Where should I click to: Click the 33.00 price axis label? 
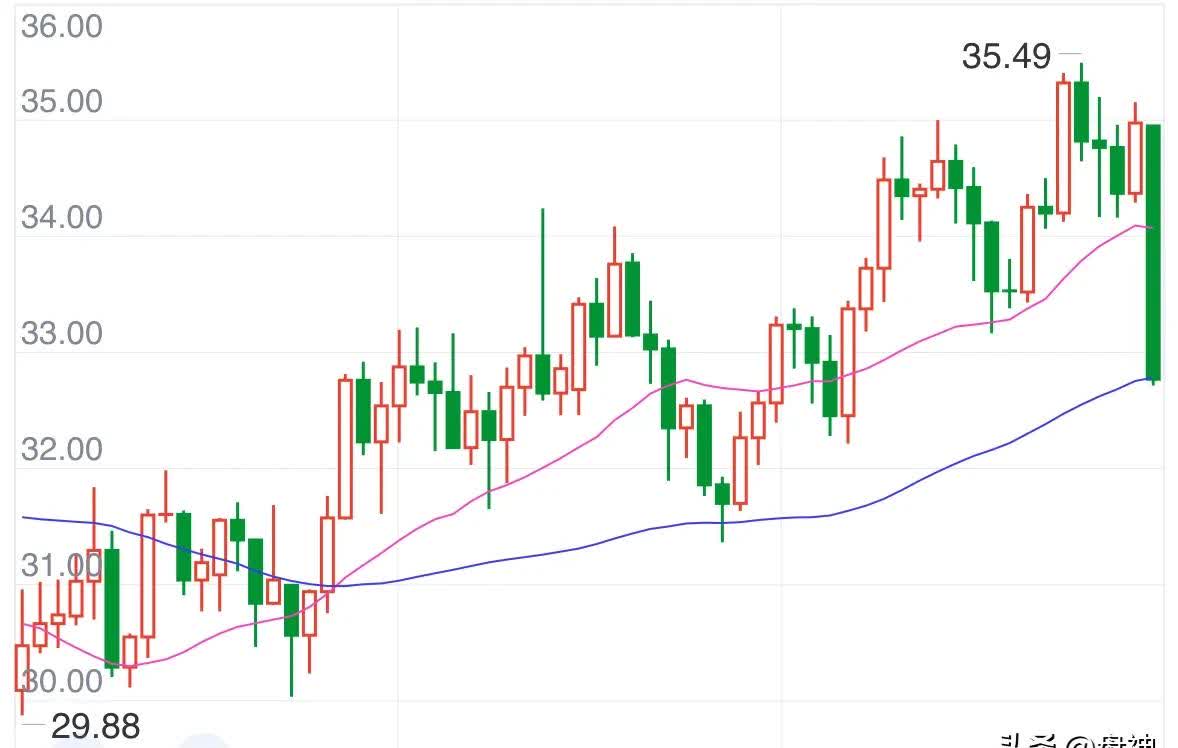(x=61, y=333)
